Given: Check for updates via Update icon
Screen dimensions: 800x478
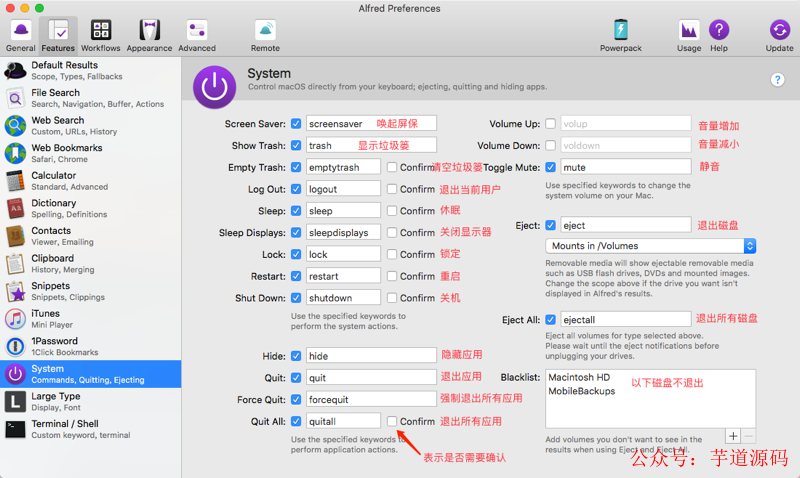Looking at the screenshot, I should 779,36.
